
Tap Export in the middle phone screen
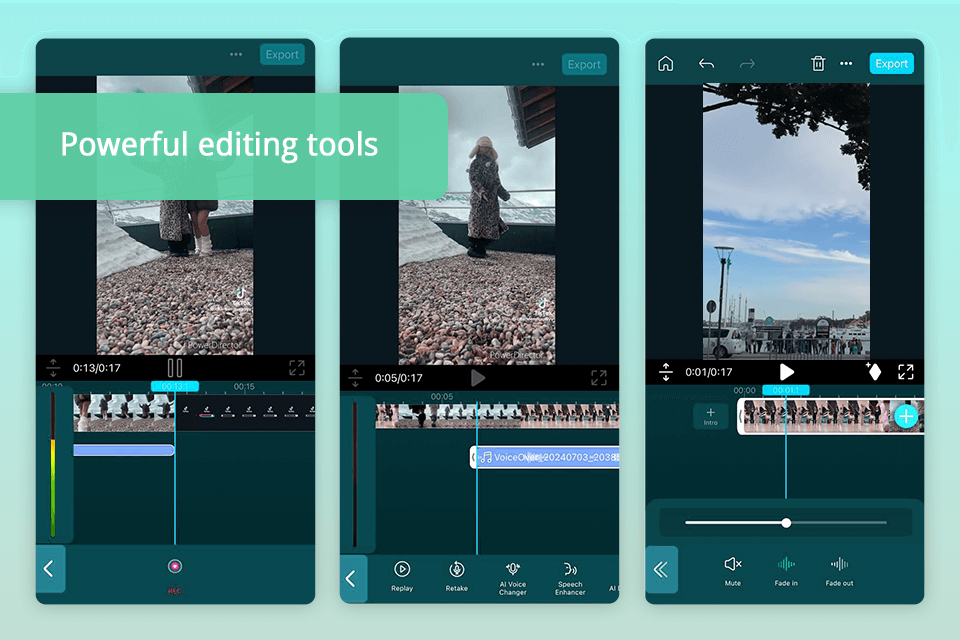[584, 64]
